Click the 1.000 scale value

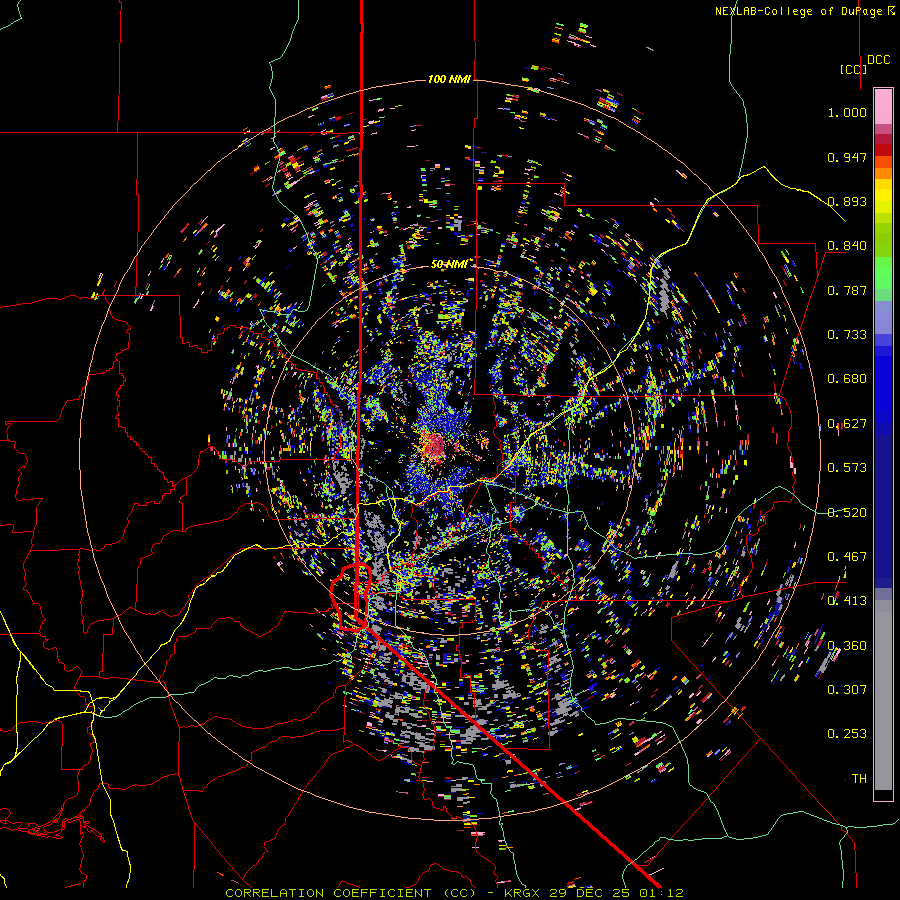[847, 112]
